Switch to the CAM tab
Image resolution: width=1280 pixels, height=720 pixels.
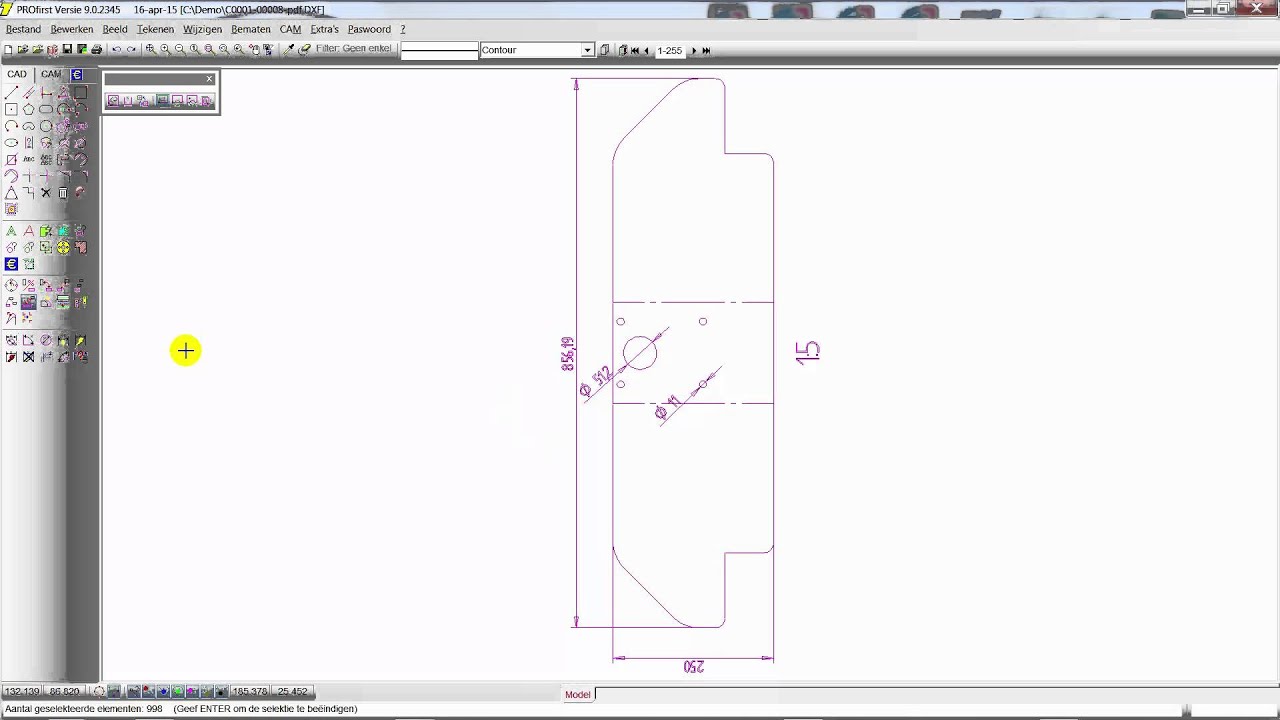[x=51, y=74]
